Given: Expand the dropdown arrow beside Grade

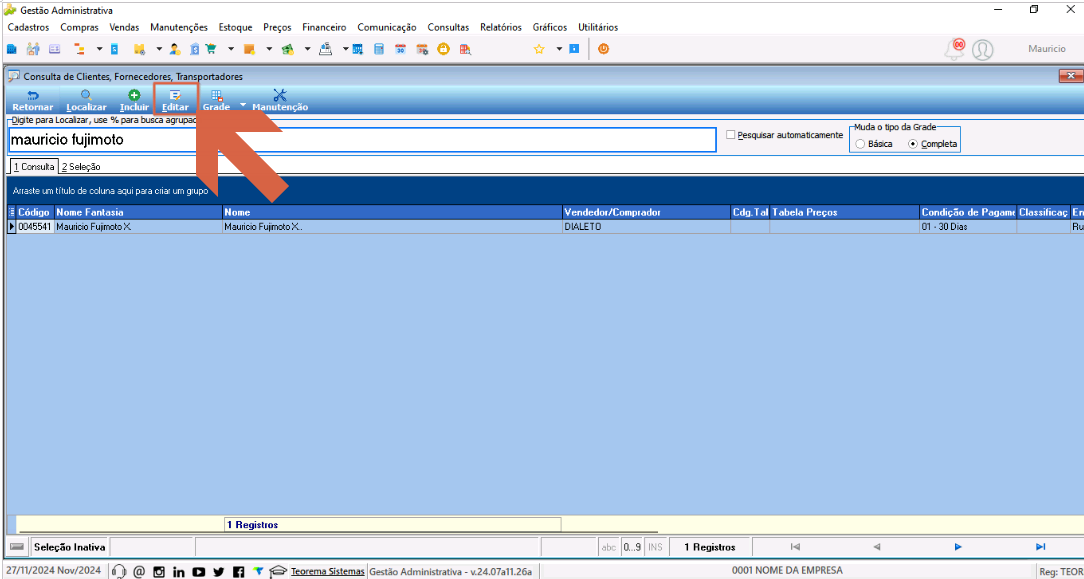Looking at the screenshot, I should pyautogui.click(x=243, y=104).
